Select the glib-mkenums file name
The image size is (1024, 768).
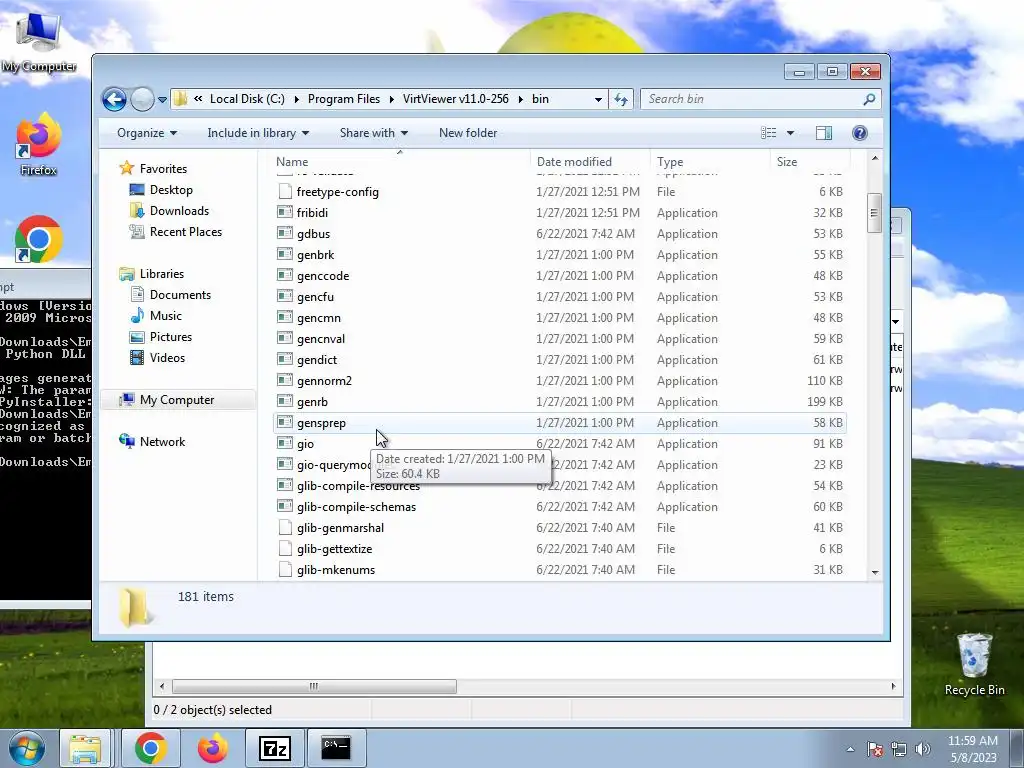tap(336, 569)
